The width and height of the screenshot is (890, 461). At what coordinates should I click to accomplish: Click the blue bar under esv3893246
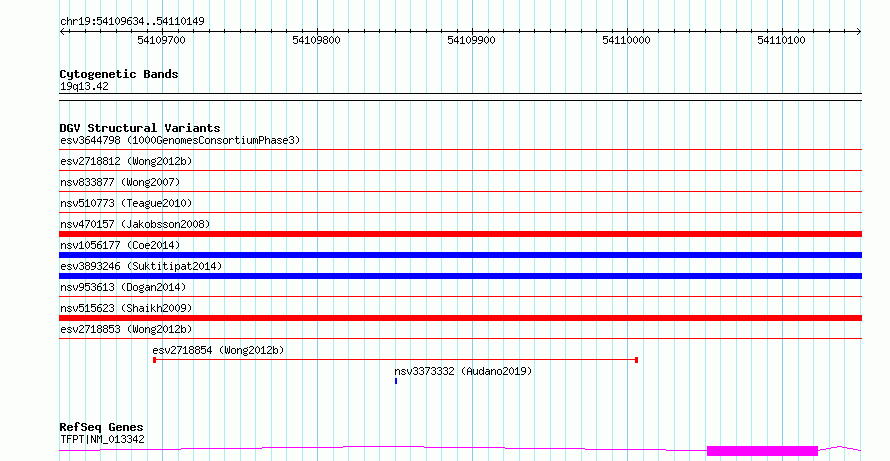(460, 276)
